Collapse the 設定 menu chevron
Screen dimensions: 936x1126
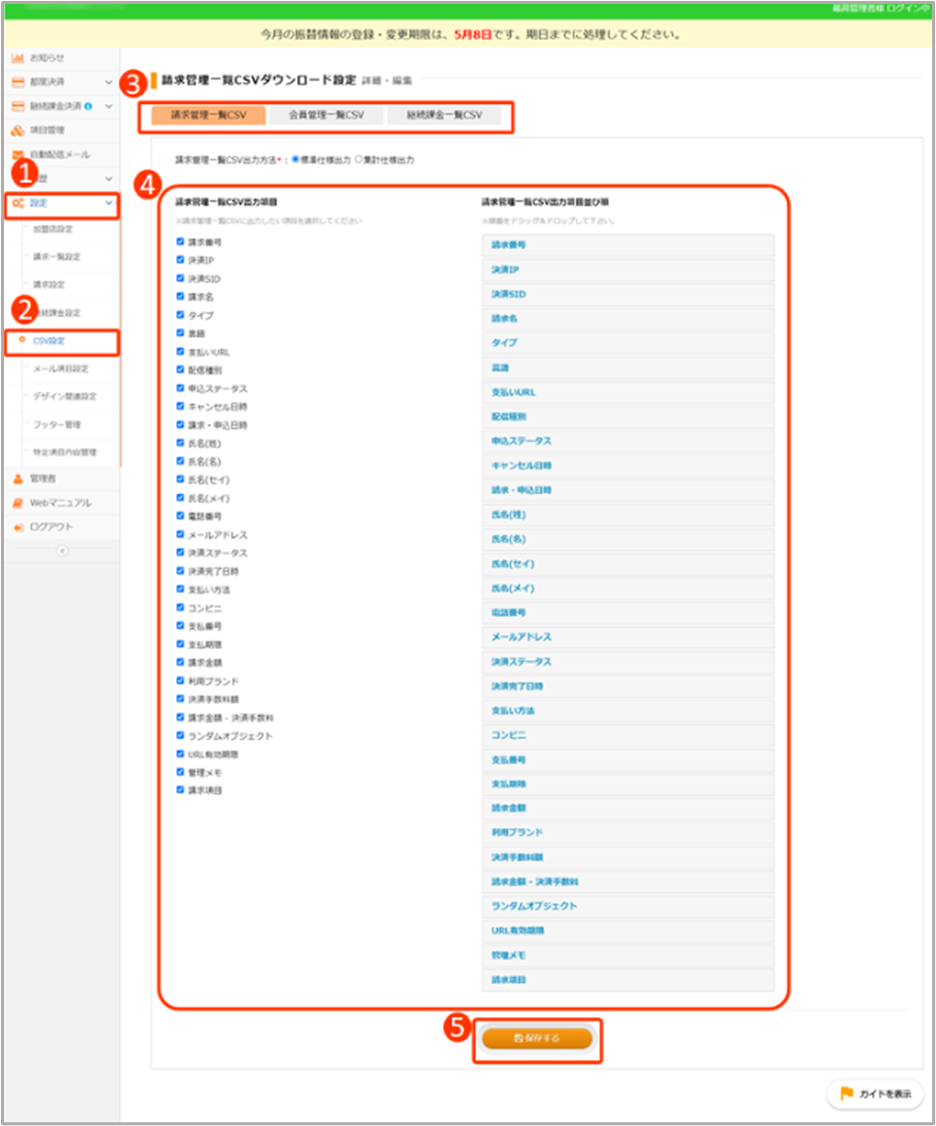click(x=108, y=203)
